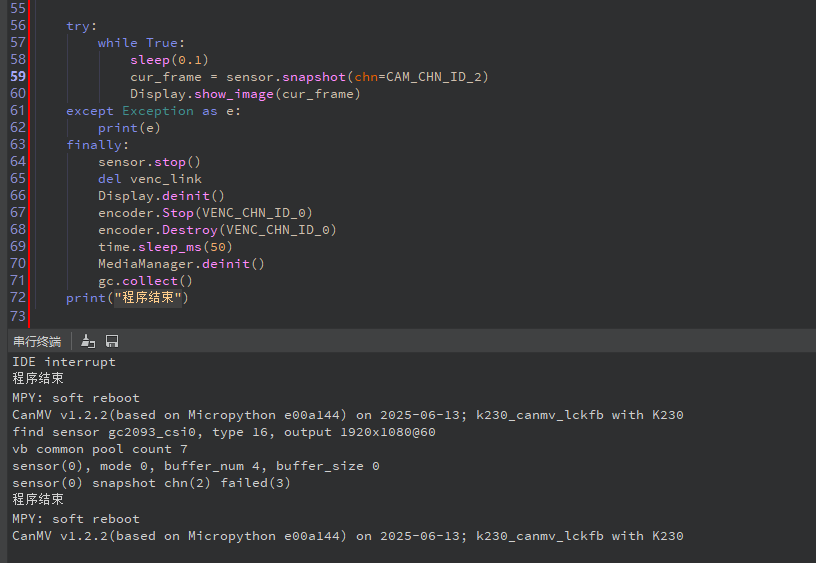Place cursor on the 'while True:' line

click(x=140, y=42)
